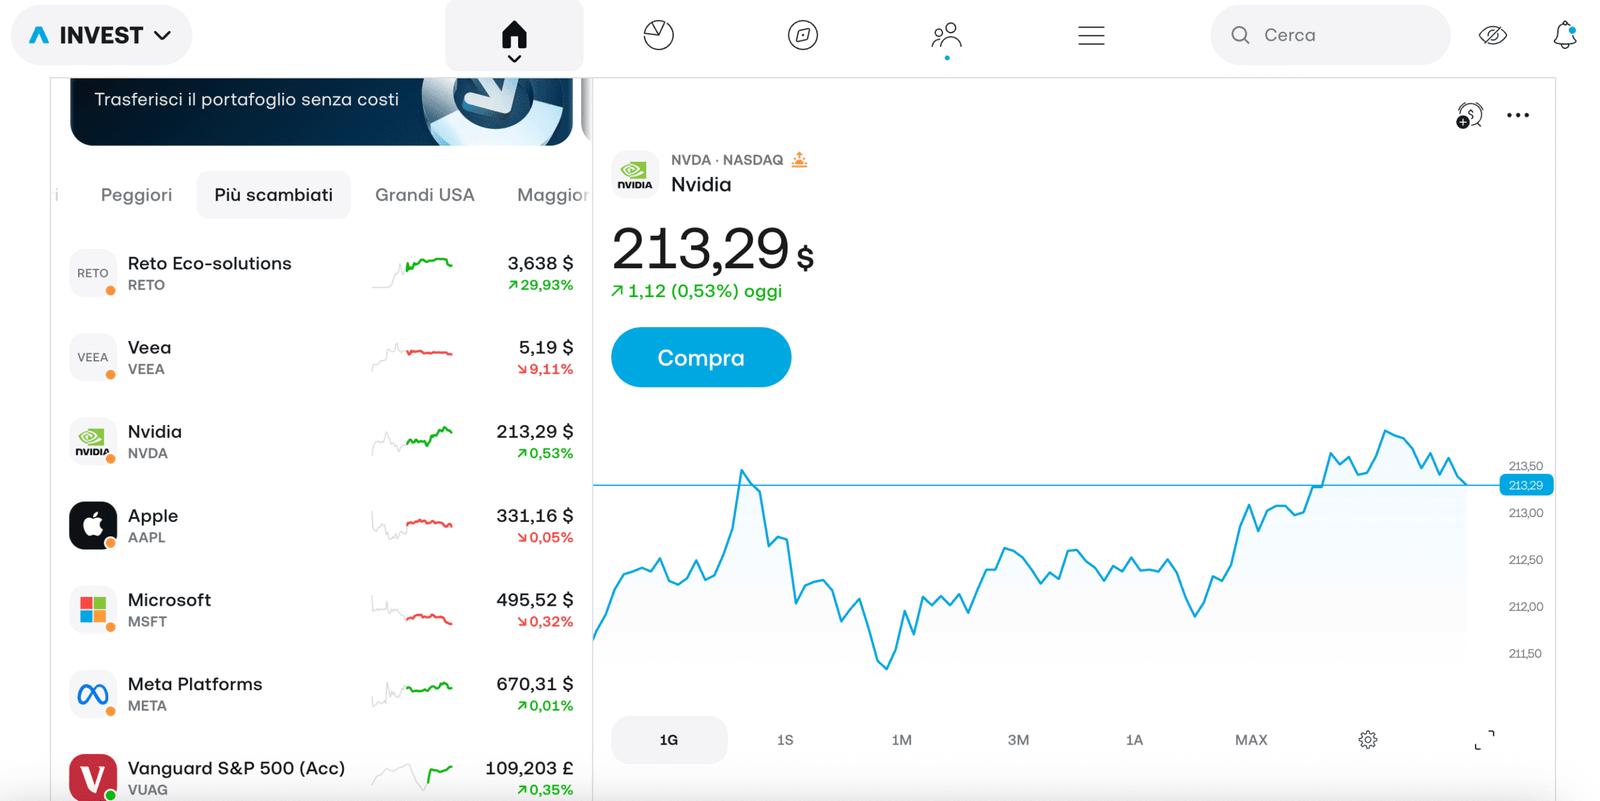Click the Meta 670,31 $ price
The width and height of the screenshot is (1600, 801).
[535, 683]
